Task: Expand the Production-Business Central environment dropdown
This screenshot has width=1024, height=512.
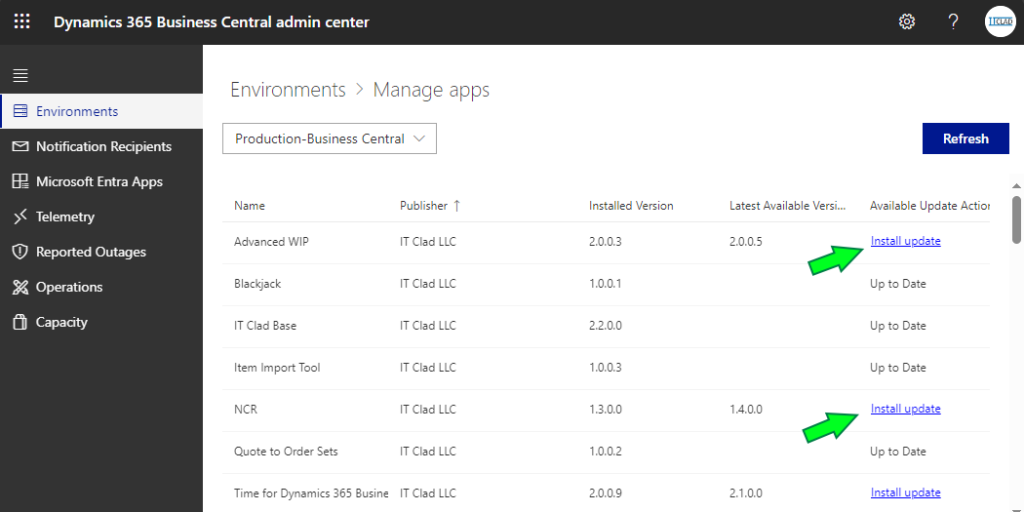Action: (x=329, y=139)
